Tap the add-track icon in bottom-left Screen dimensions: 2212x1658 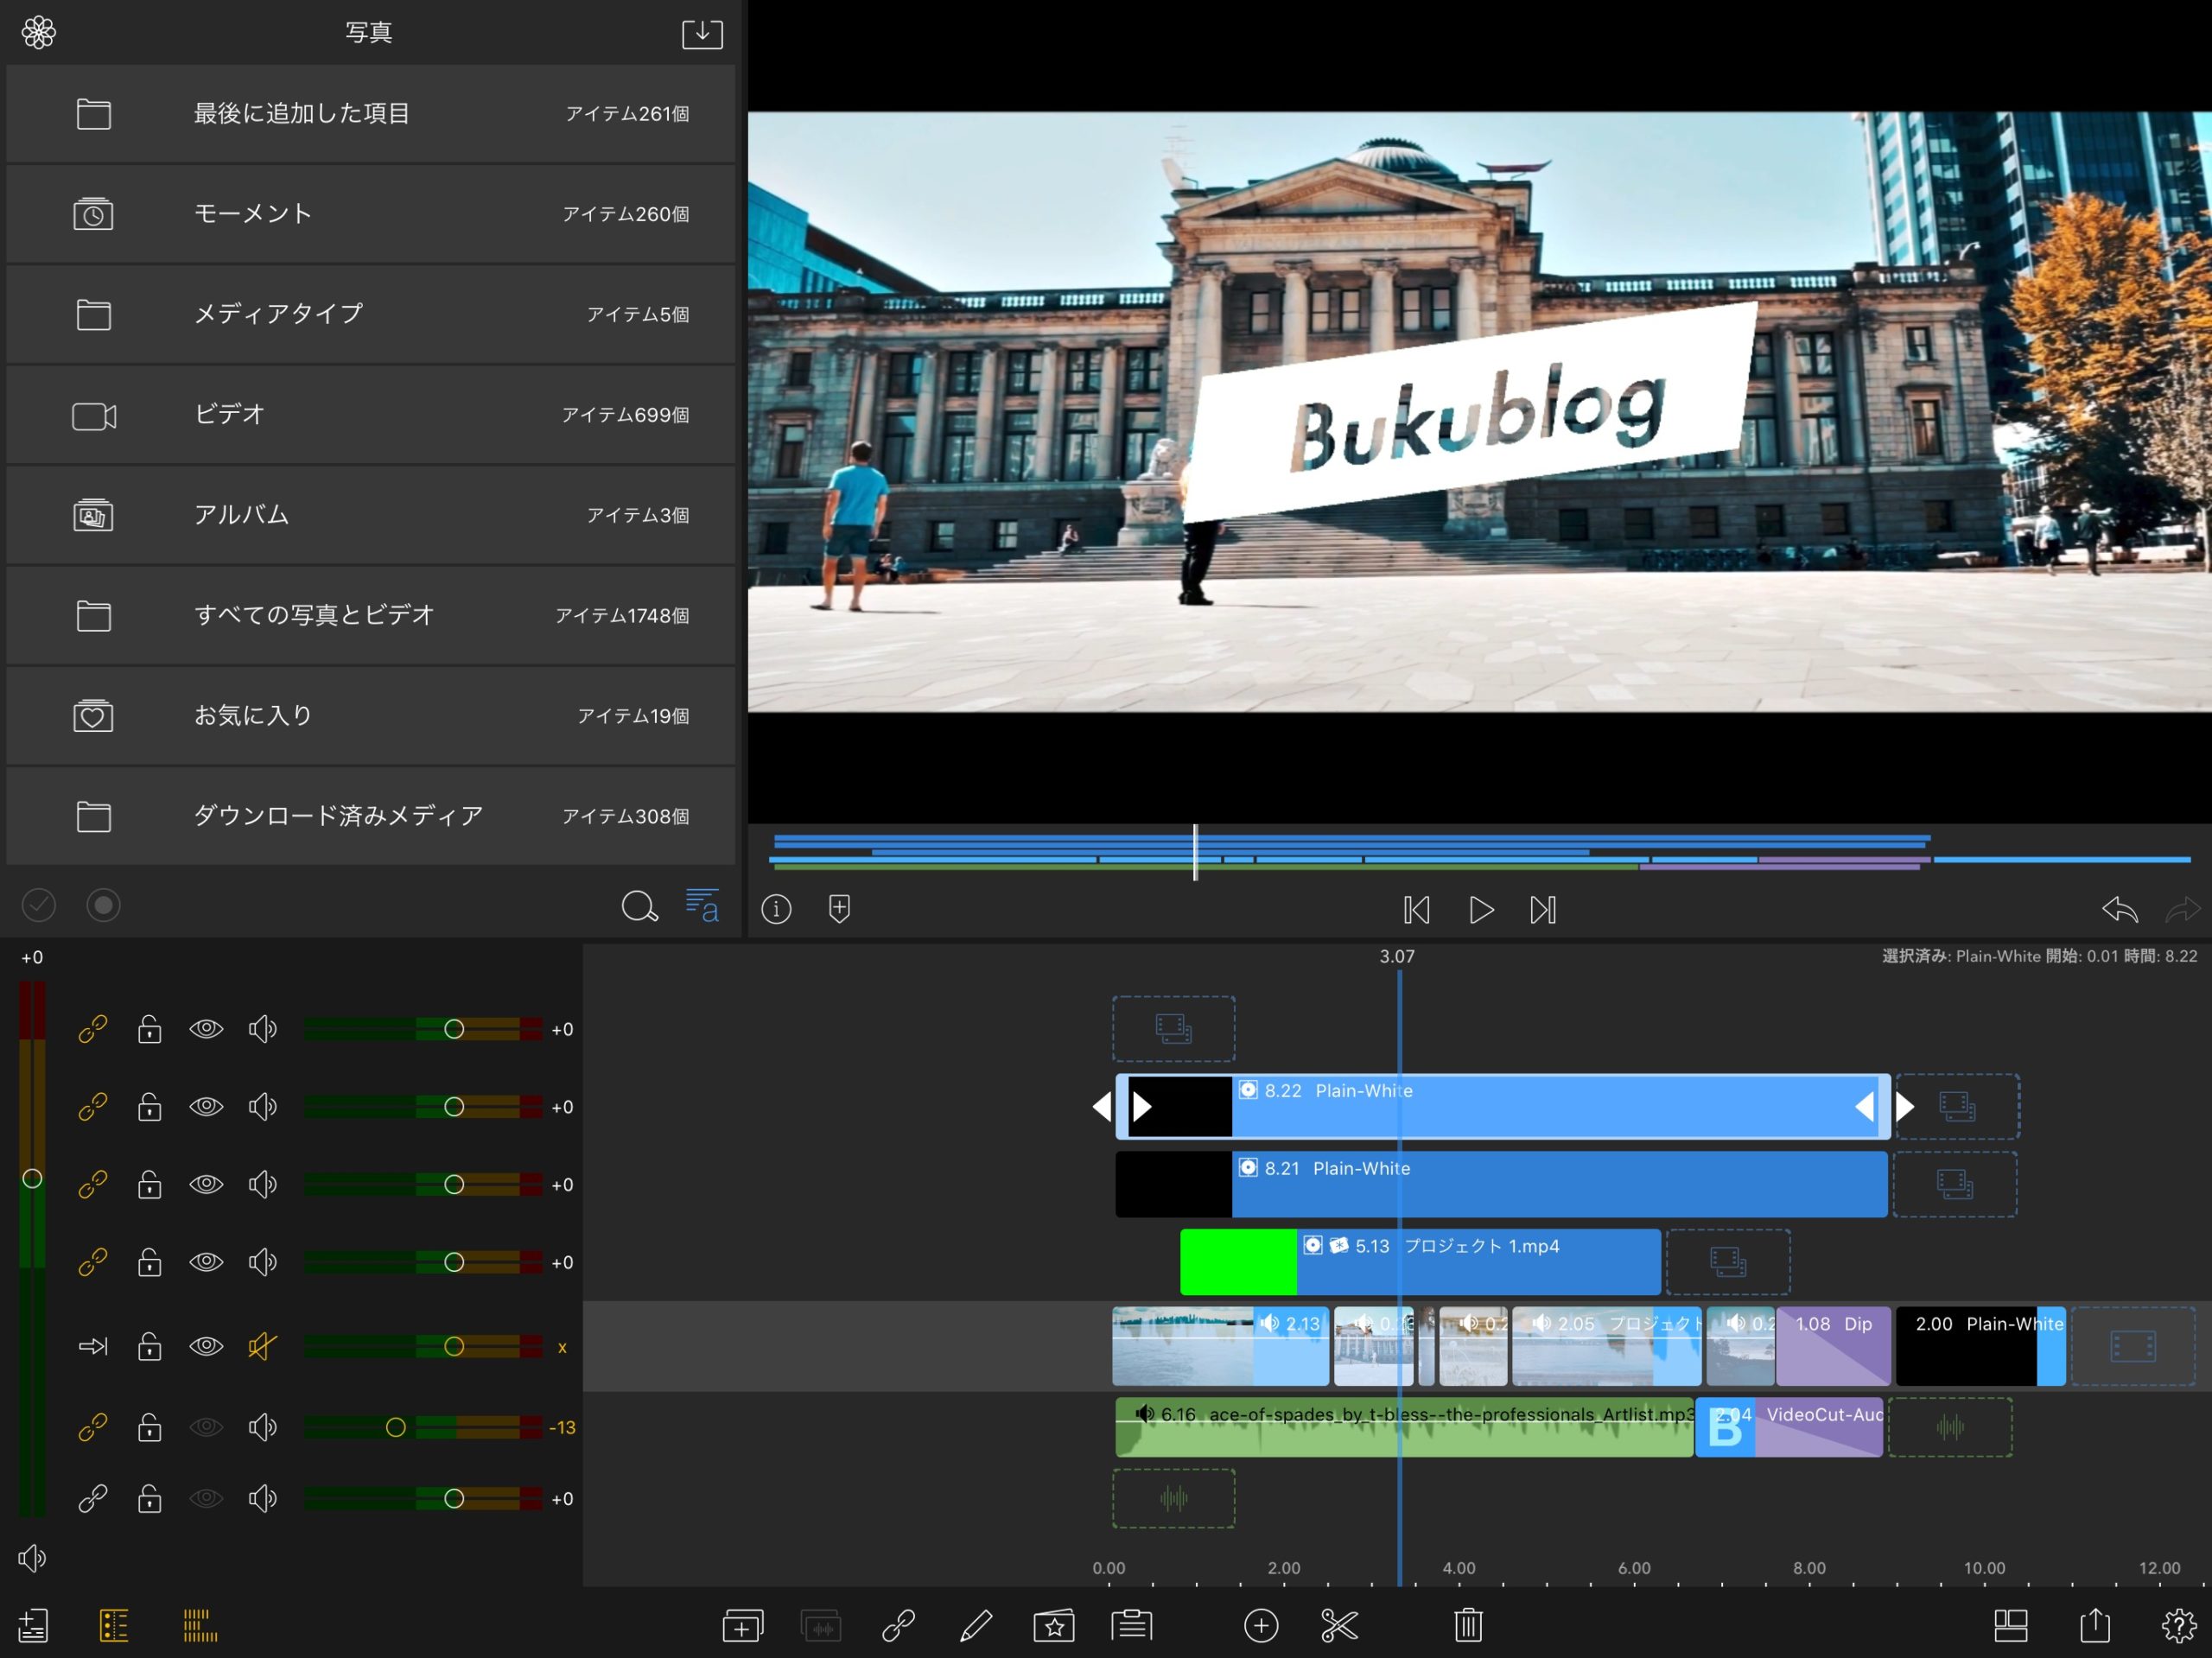tap(33, 1625)
